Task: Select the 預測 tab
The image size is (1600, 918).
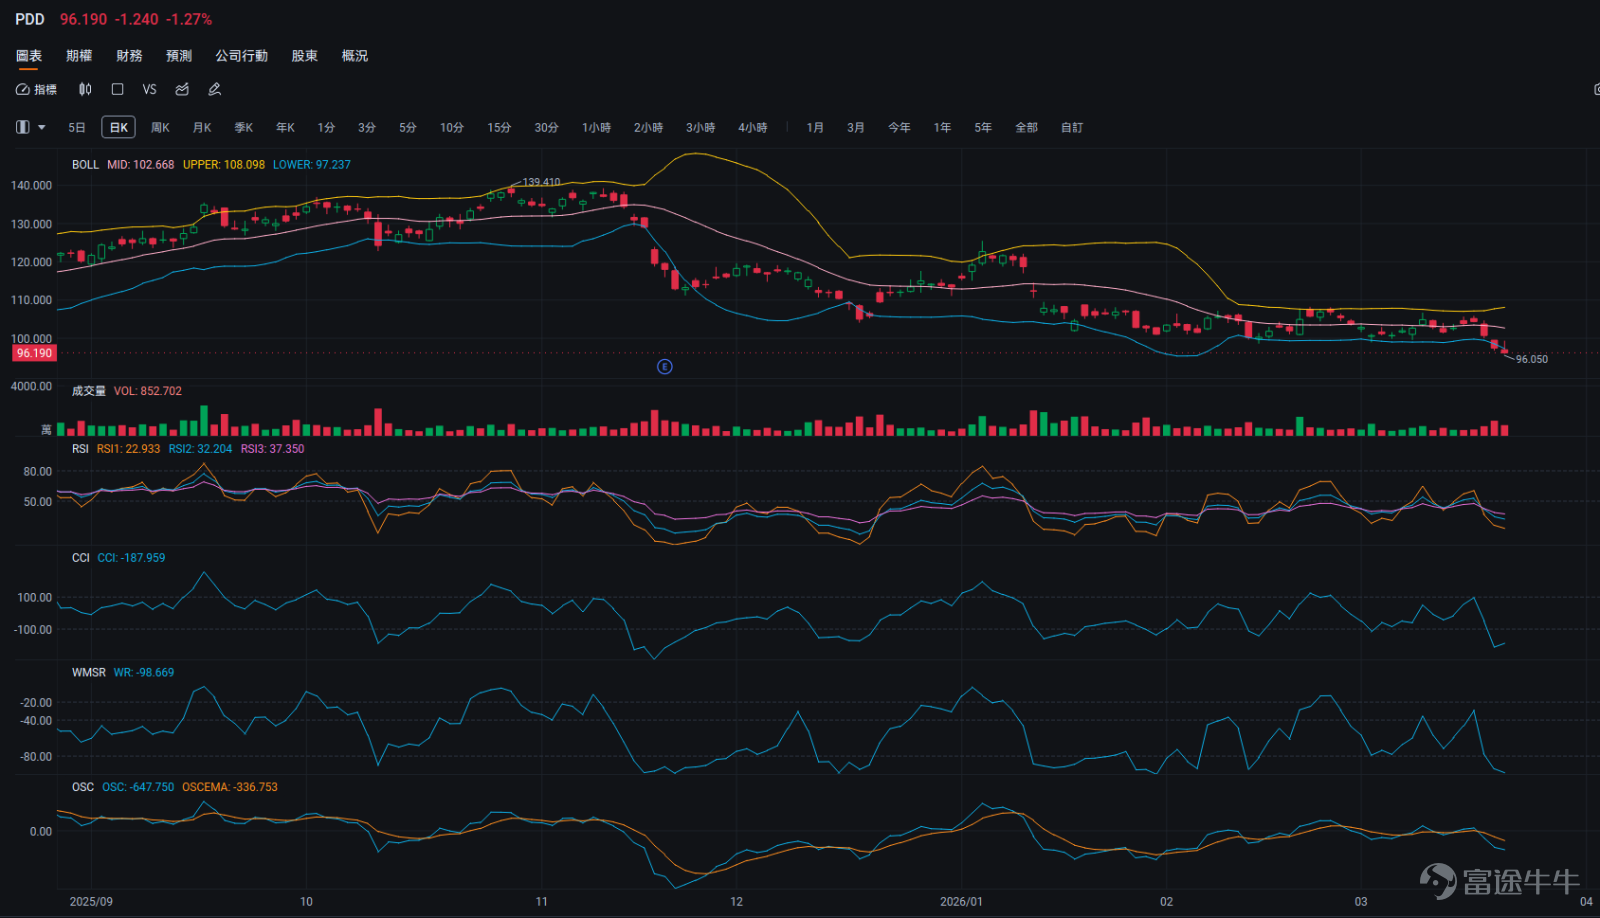Action: [x=179, y=56]
